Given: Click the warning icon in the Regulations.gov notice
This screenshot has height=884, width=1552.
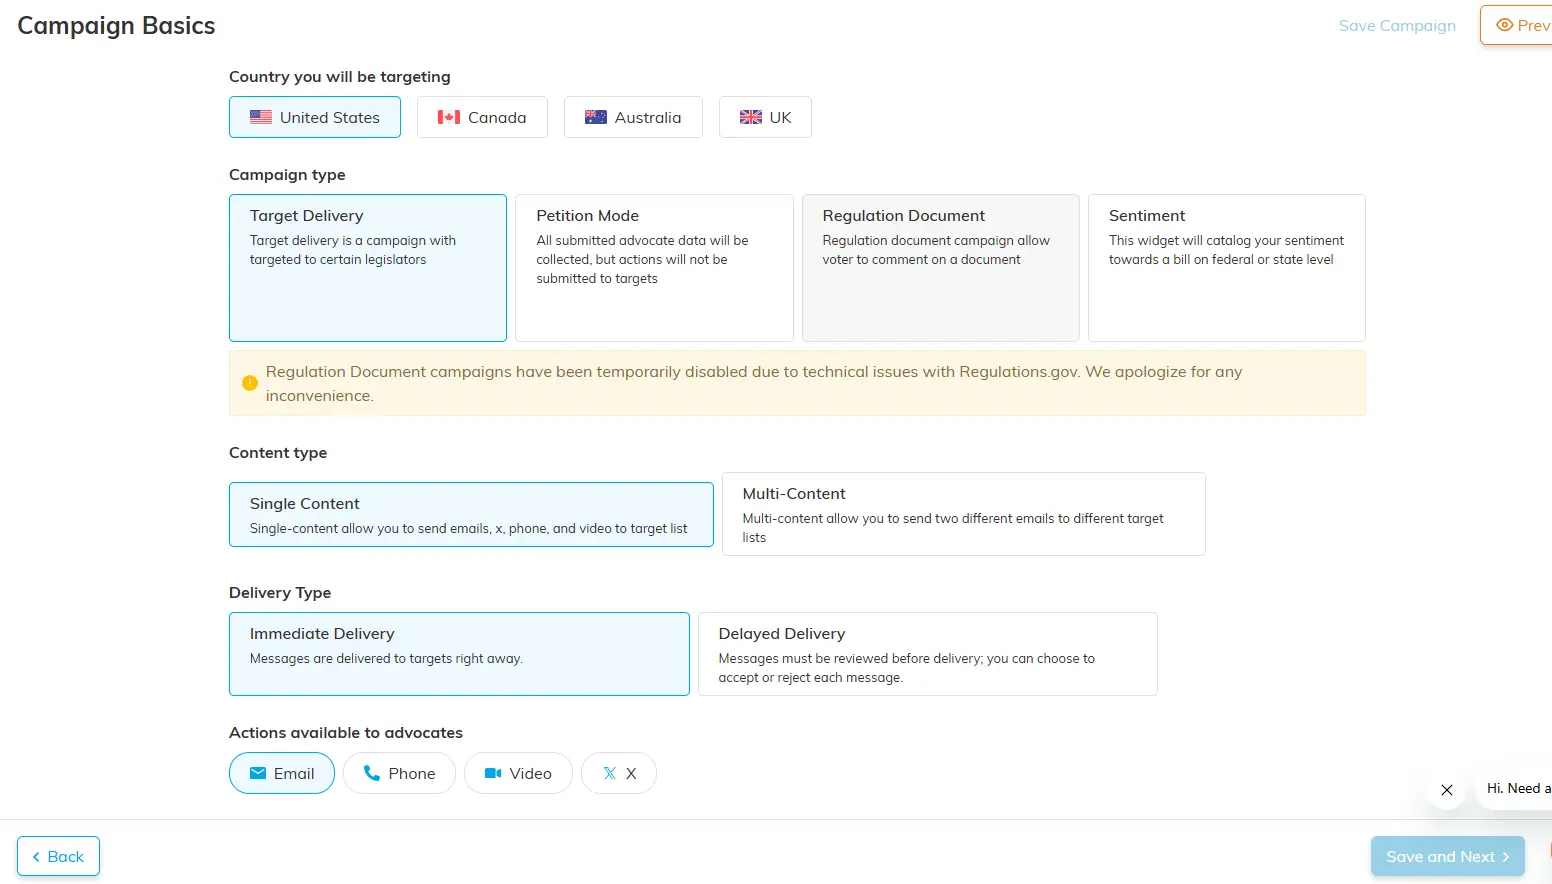Looking at the screenshot, I should pos(249,382).
